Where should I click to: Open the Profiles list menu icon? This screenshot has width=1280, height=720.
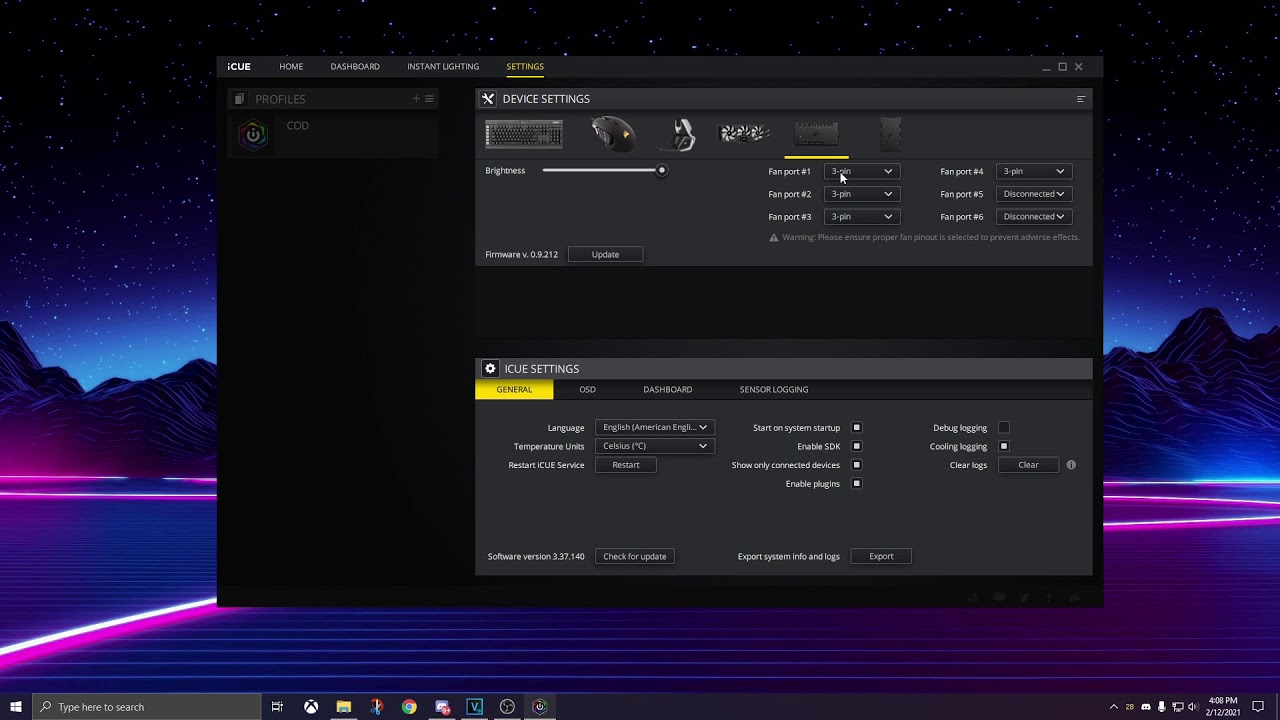(x=429, y=98)
